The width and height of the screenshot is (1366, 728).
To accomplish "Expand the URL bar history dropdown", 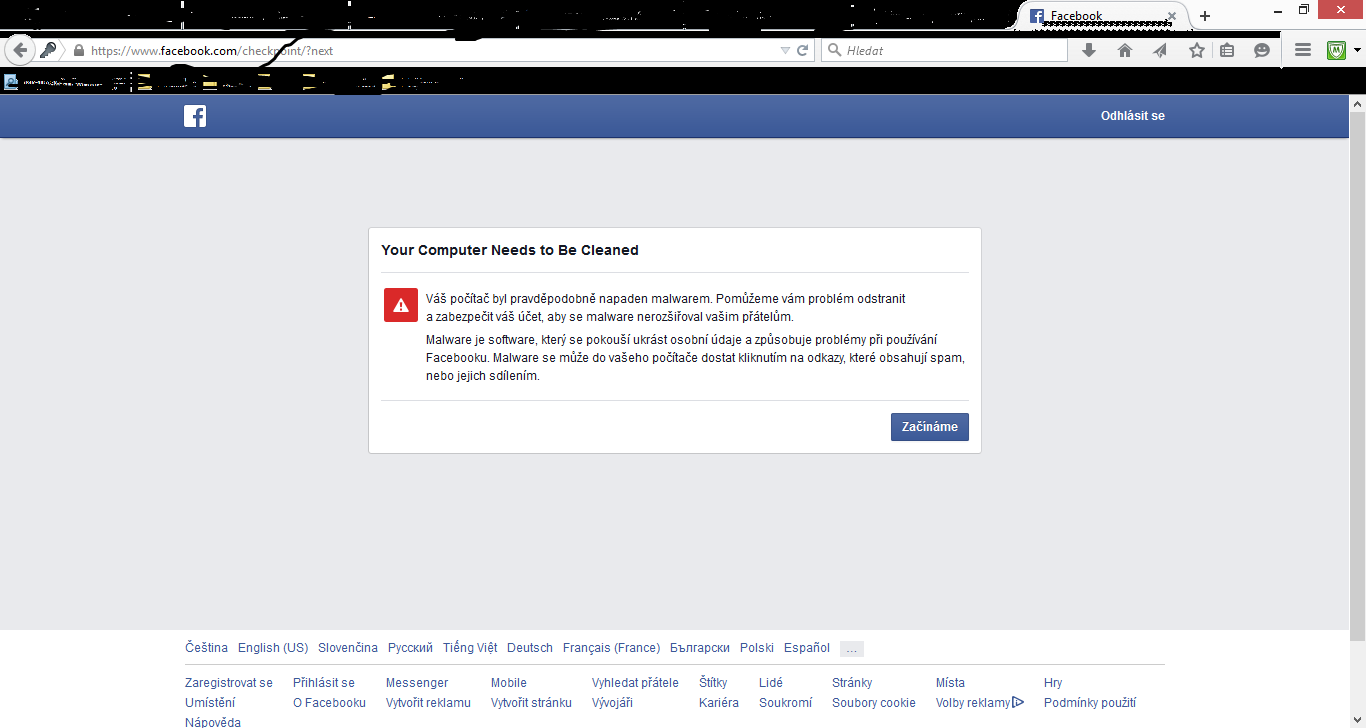I will point(785,50).
